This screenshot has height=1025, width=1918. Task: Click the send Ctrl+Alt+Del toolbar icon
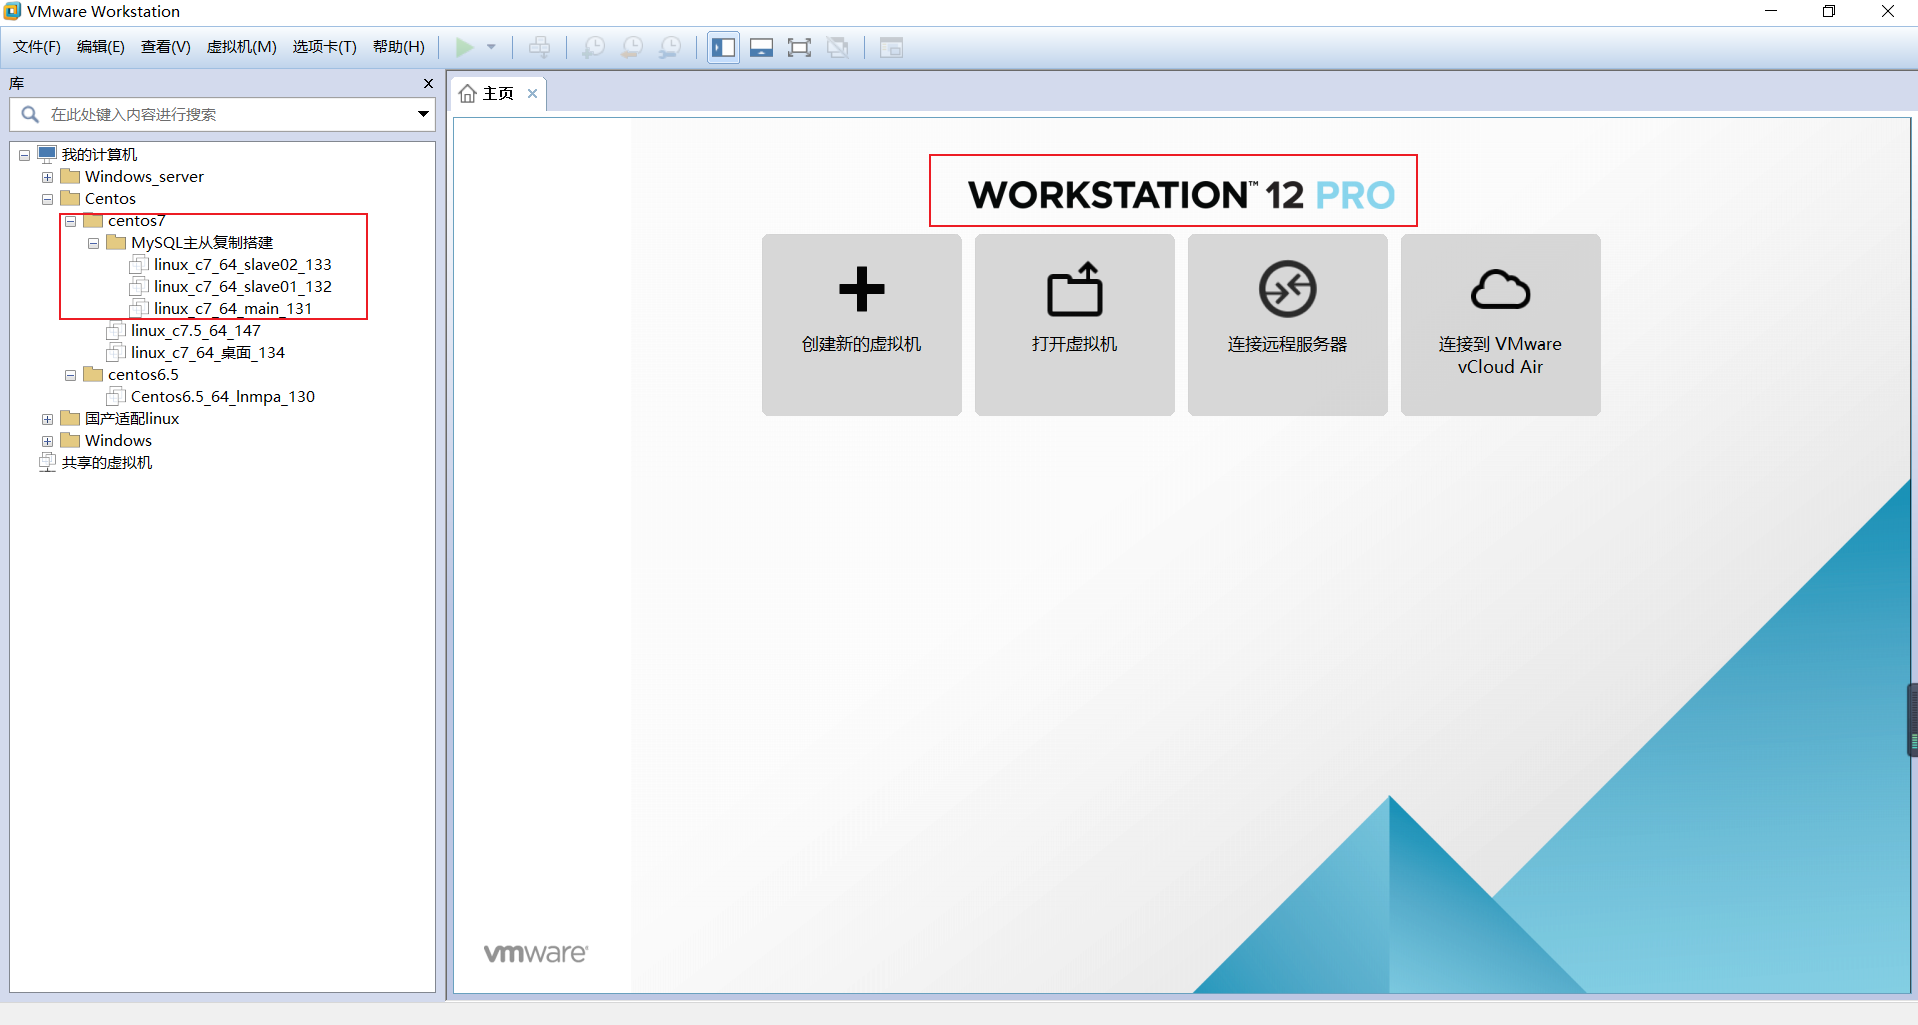(x=539, y=47)
